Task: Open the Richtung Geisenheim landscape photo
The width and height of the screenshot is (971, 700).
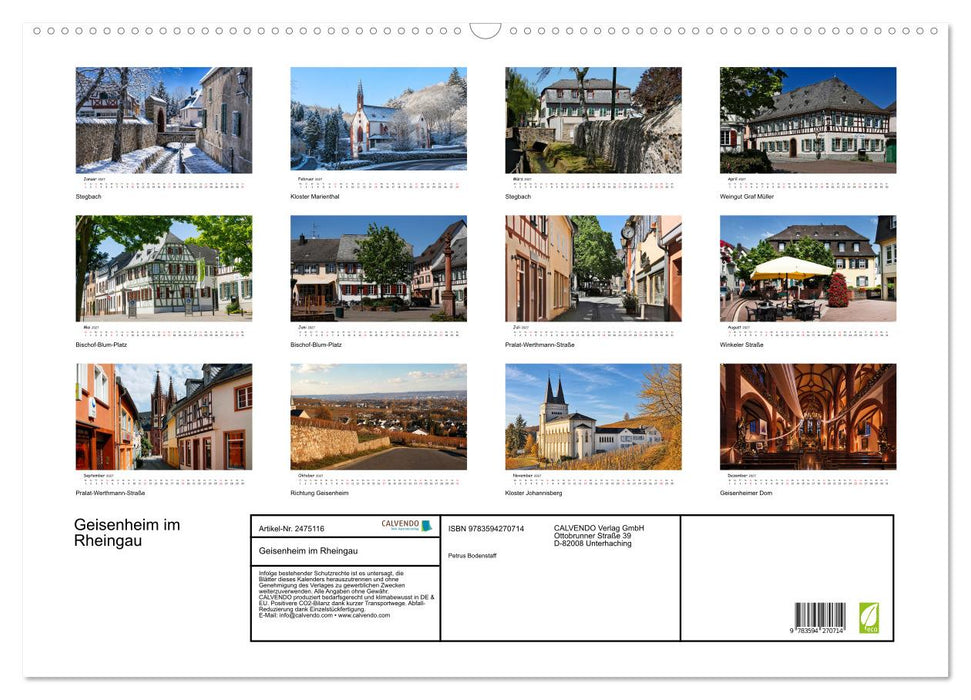Action: (x=378, y=416)
